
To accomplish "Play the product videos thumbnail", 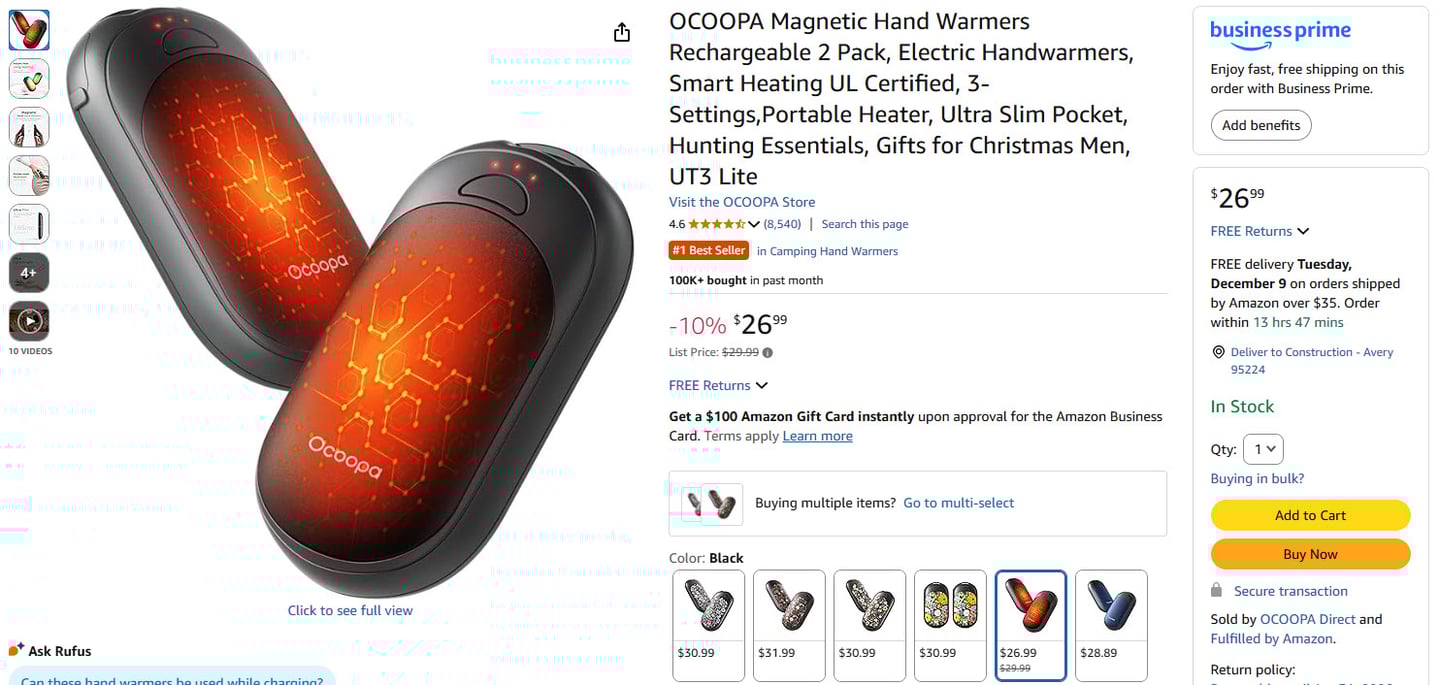I will coord(29,321).
